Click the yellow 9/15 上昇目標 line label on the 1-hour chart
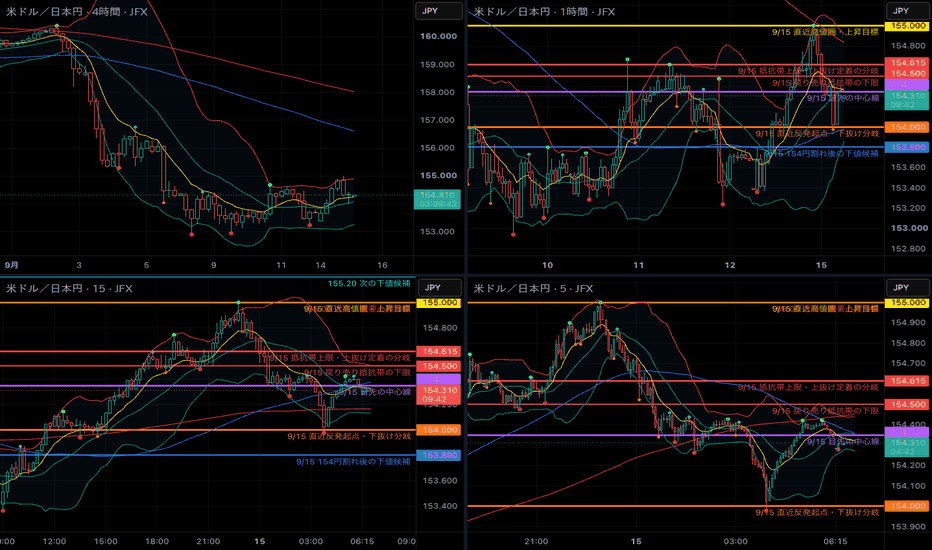Image resolution: width=932 pixels, height=550 pixels. [x=825, y=32]
